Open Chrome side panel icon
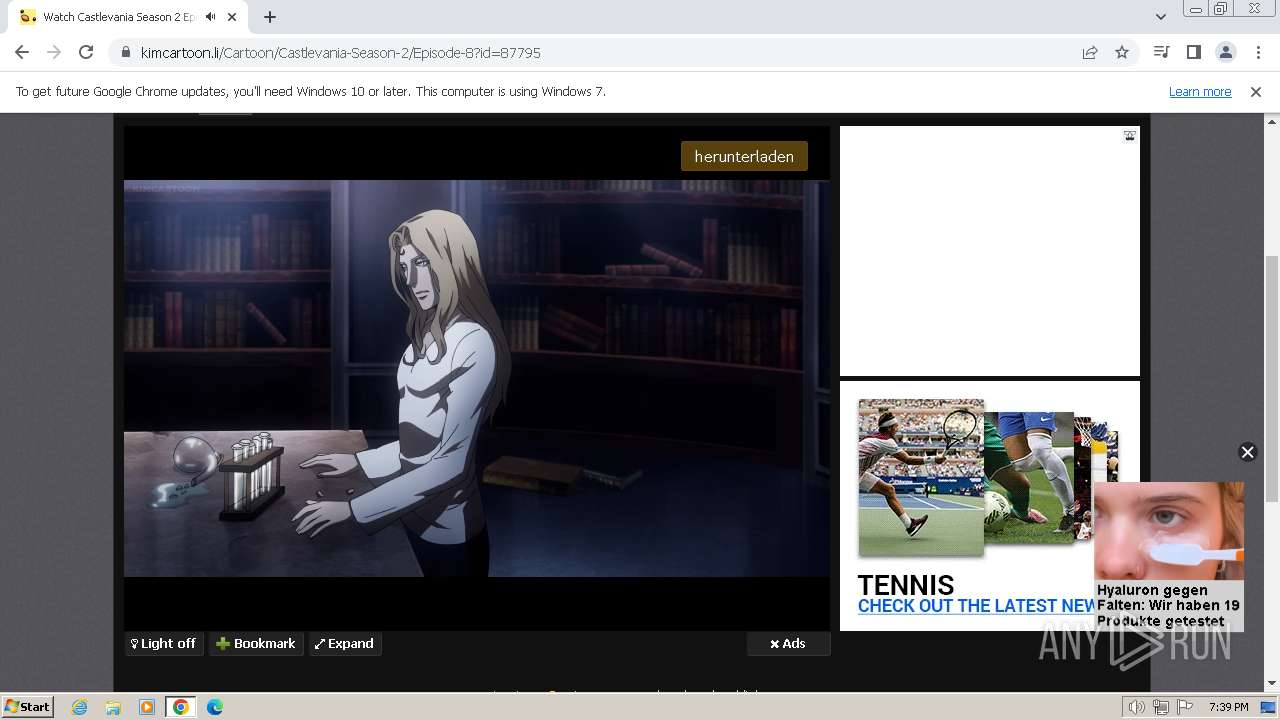This screenshot has height=720, width=1280. (1193, 53)
